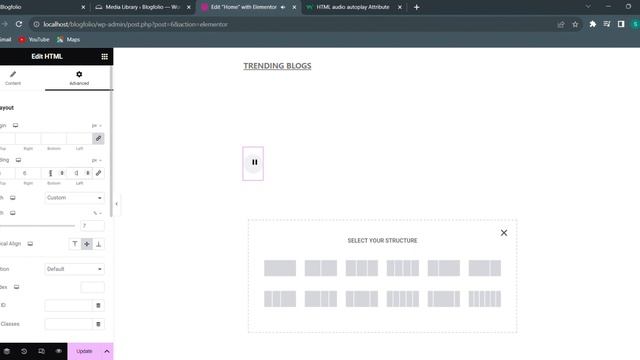Expand the save options arrow
Screen dimensions: 640x360
click(107, 351)
